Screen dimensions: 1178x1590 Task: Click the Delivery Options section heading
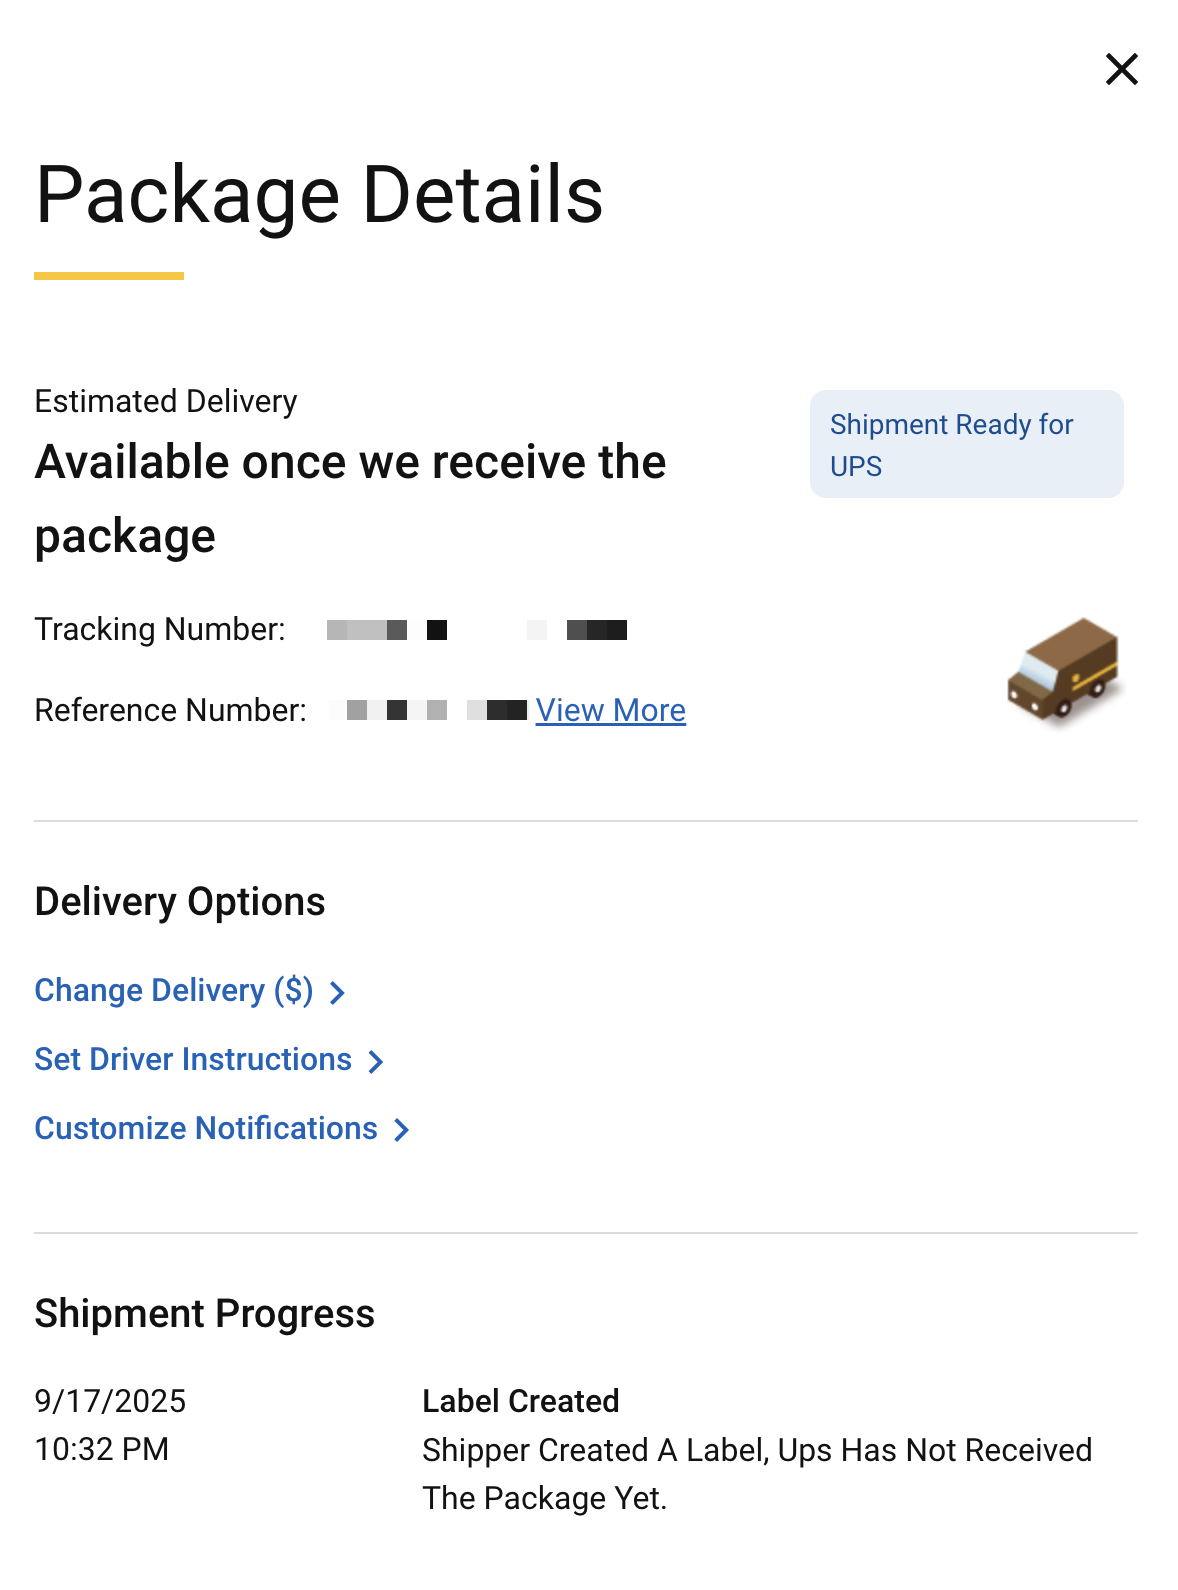point(180,902)
